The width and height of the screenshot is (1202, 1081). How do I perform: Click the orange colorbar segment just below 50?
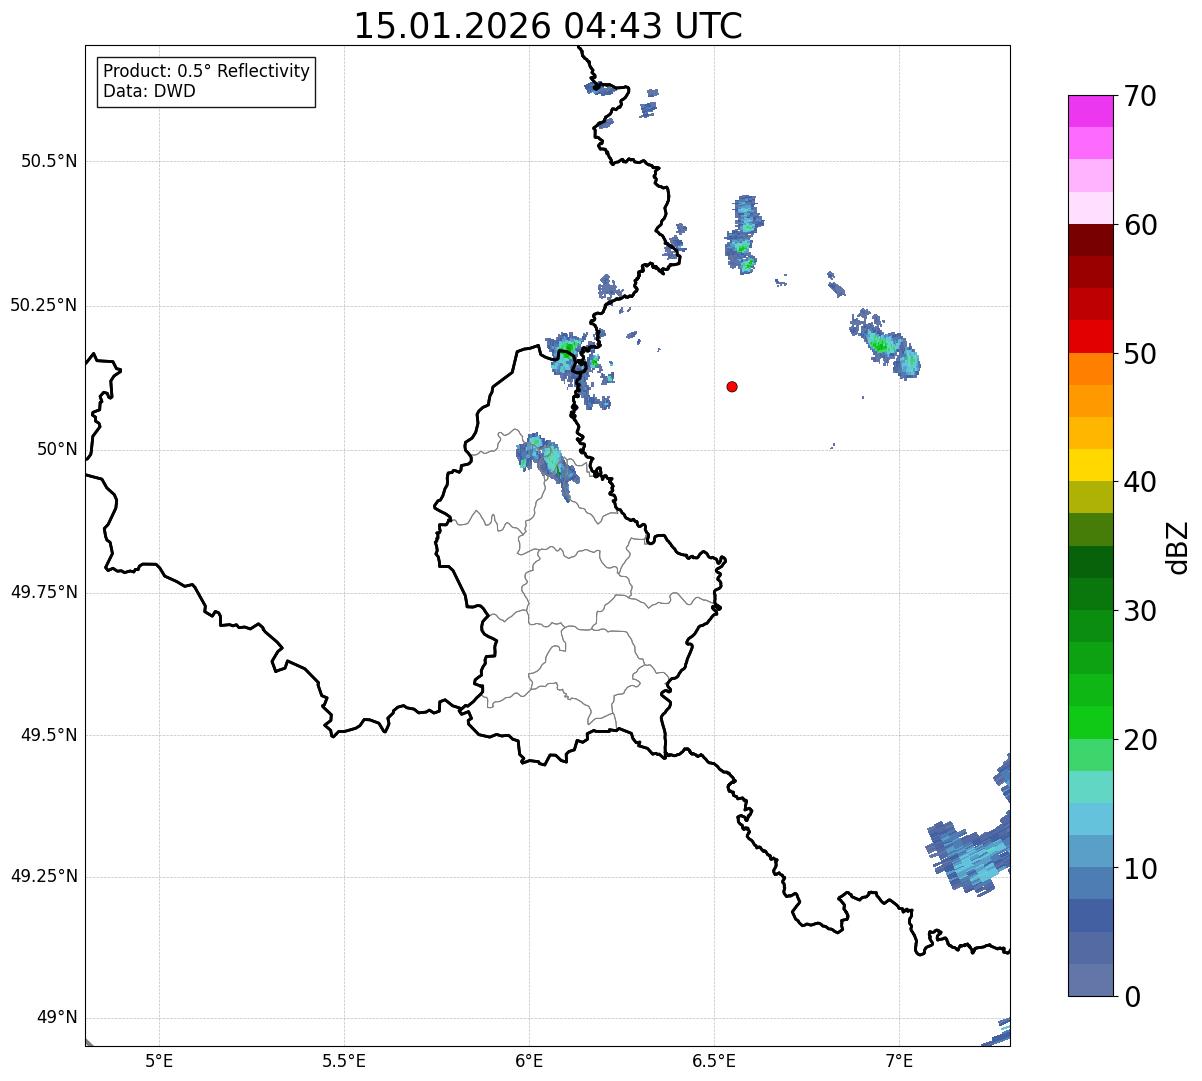tap(1090, 369)
